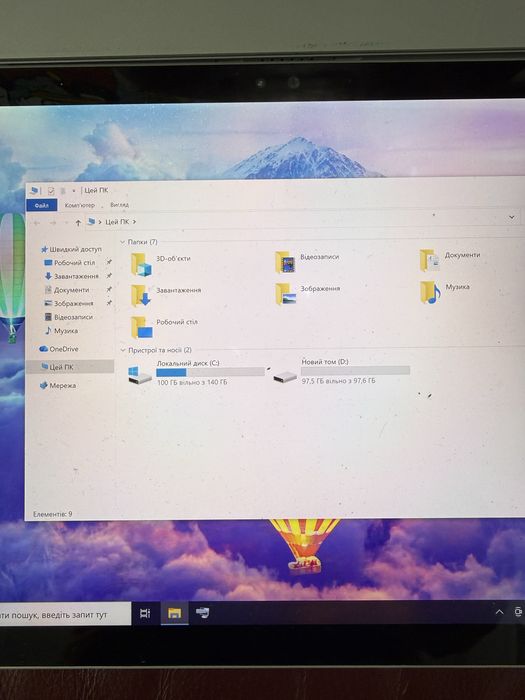The width and height of the screenshot is (525, 700).
Task: Click the Back arrow navigation button
Action: coord(37,222)
